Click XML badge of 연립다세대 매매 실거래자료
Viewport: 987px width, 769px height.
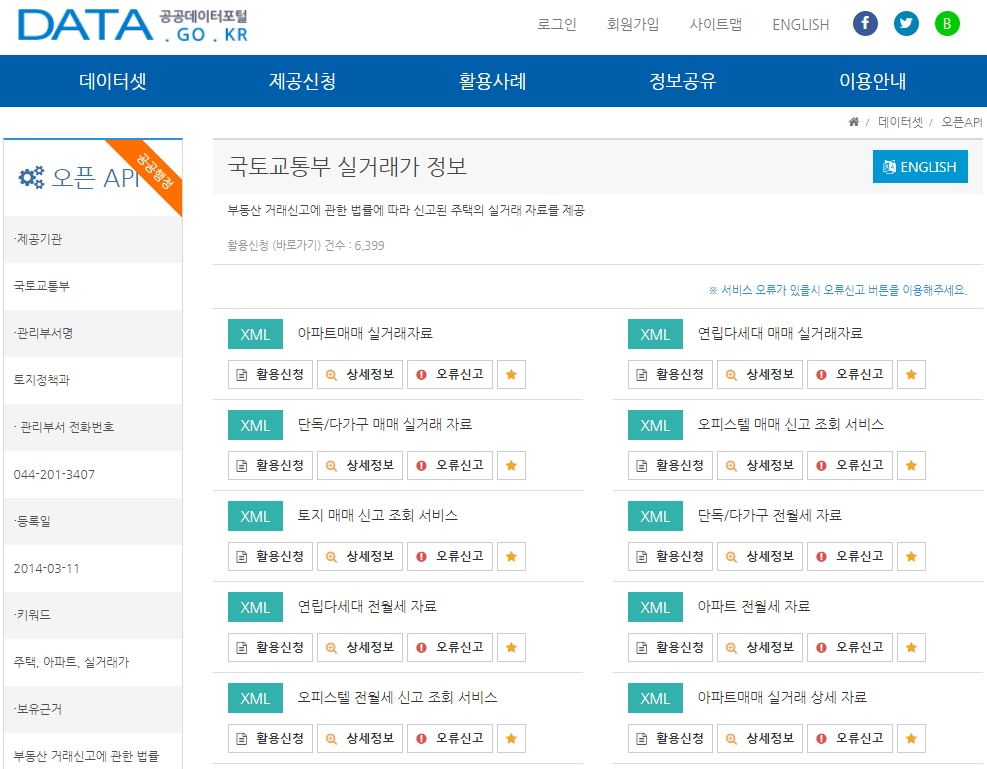coord(655,334)
